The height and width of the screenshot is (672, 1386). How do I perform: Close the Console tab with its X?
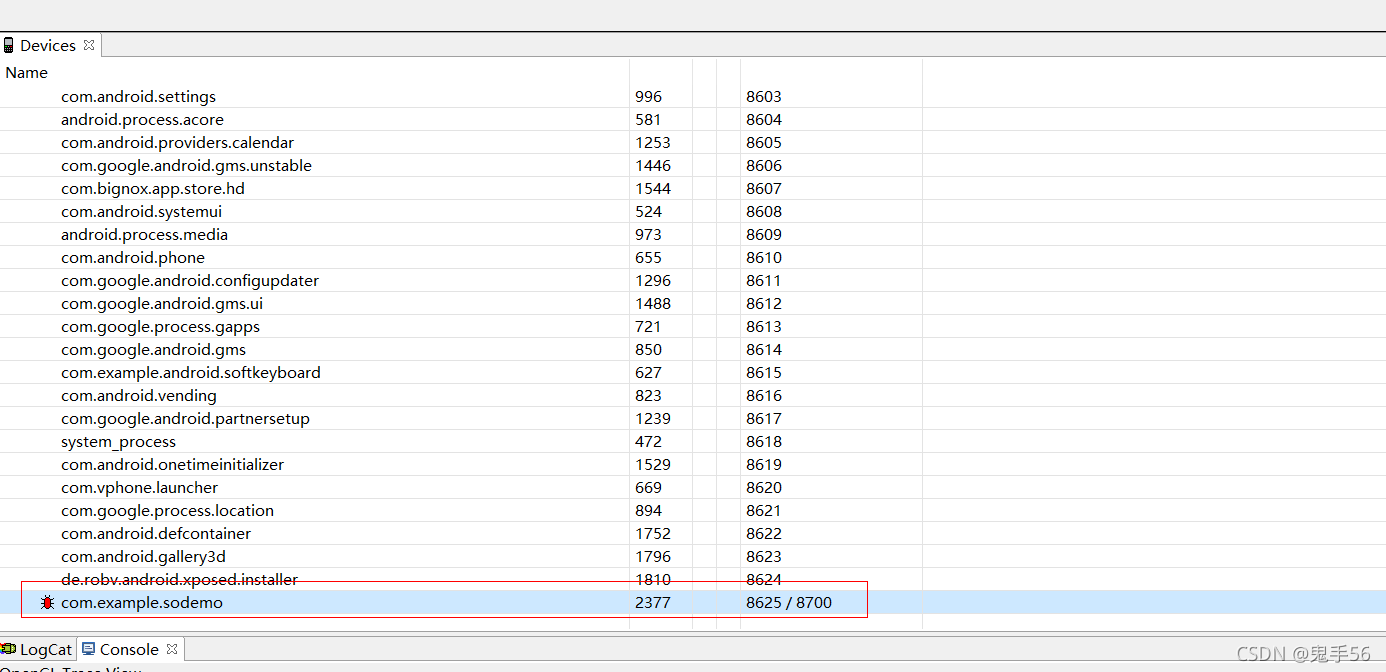172,649
